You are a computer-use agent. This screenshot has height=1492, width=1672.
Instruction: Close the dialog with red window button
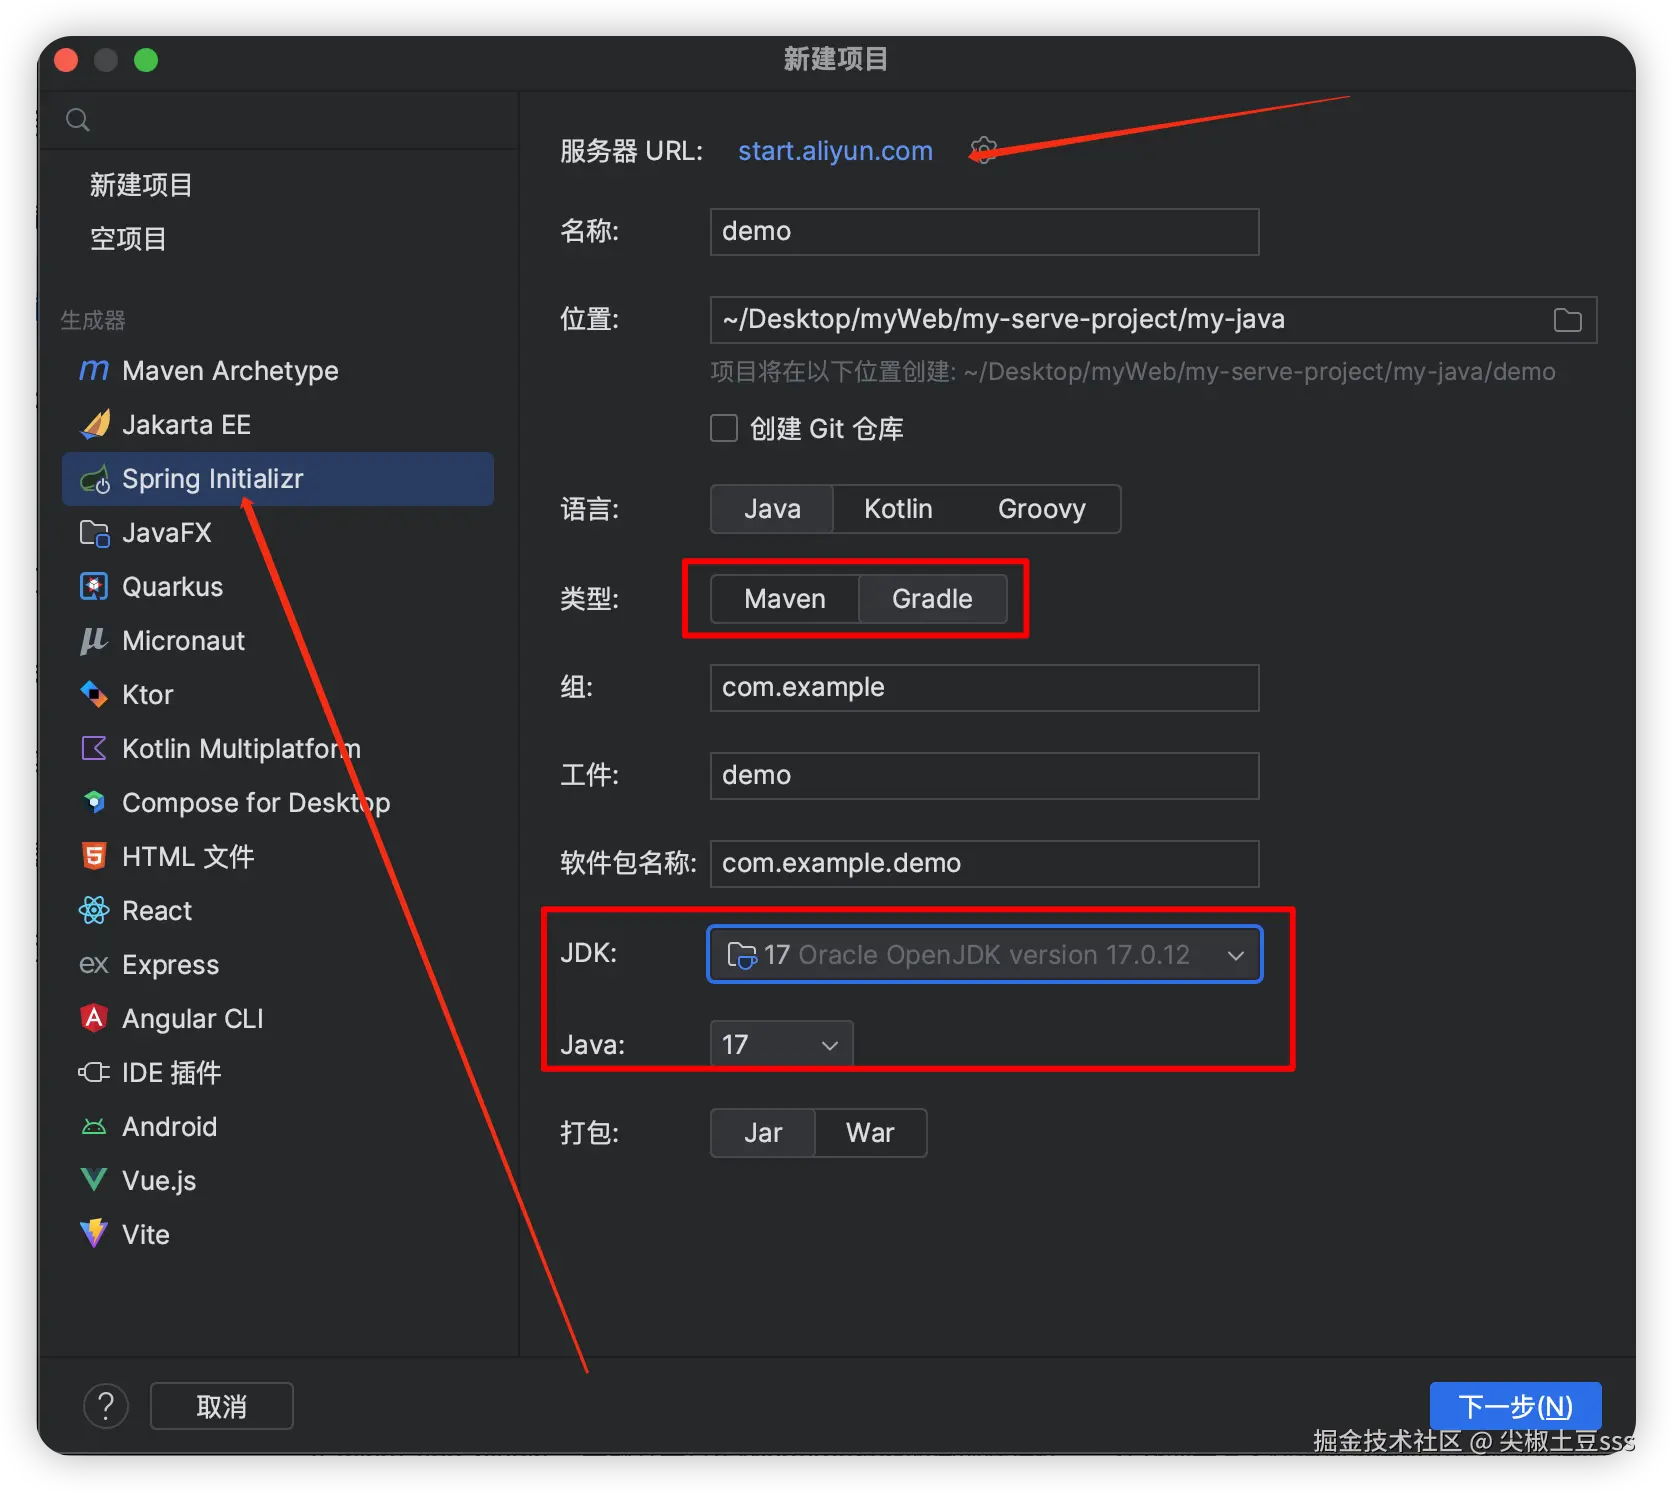click(x=66, y=60)
